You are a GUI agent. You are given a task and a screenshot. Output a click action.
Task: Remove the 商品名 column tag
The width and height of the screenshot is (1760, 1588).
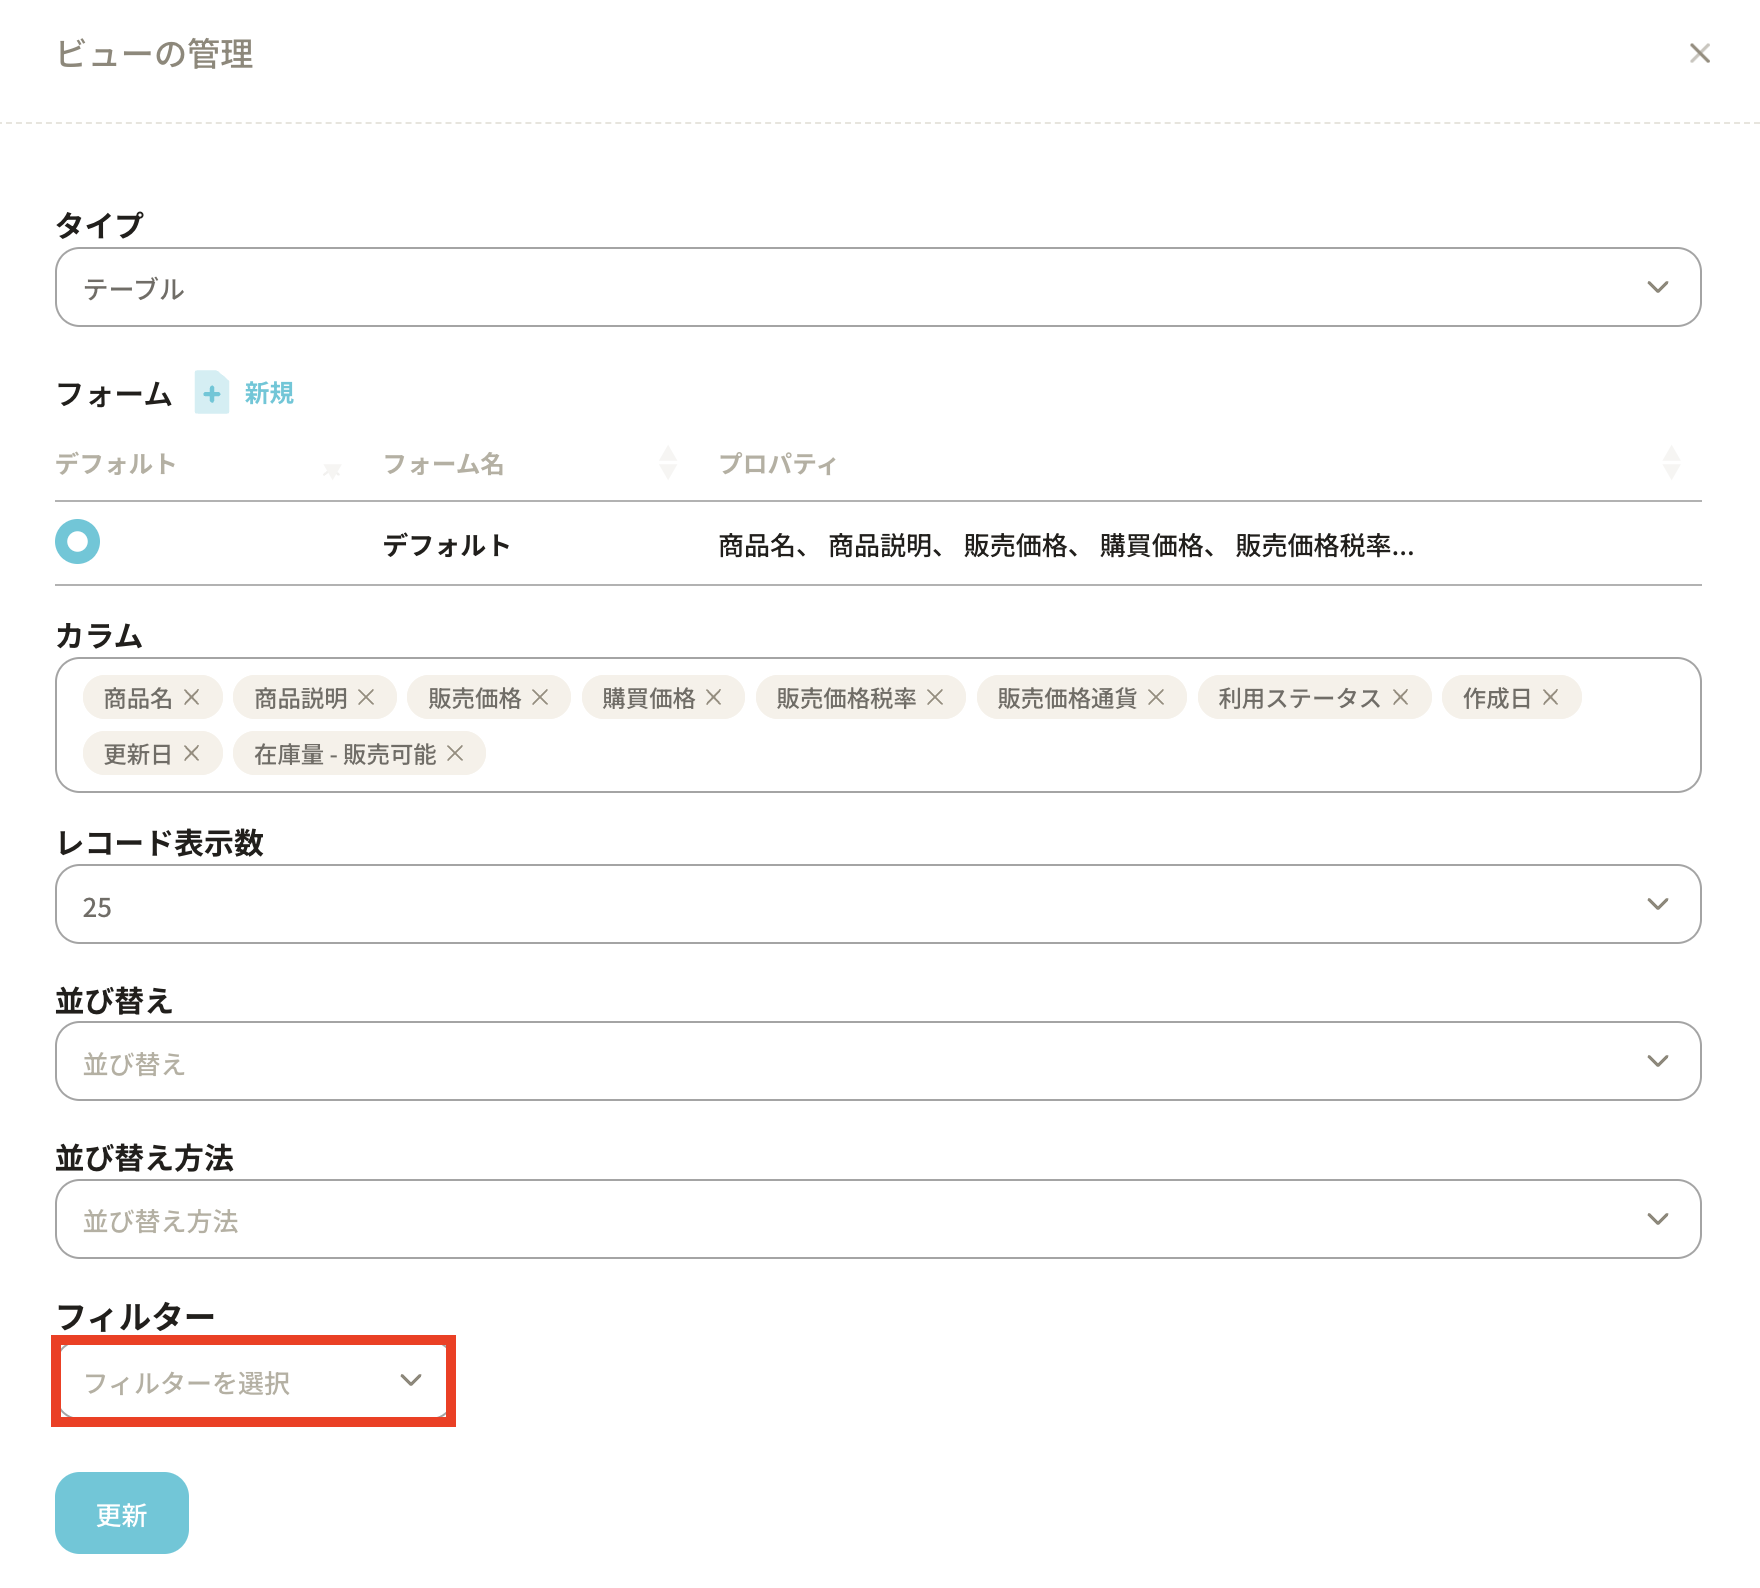192,697
